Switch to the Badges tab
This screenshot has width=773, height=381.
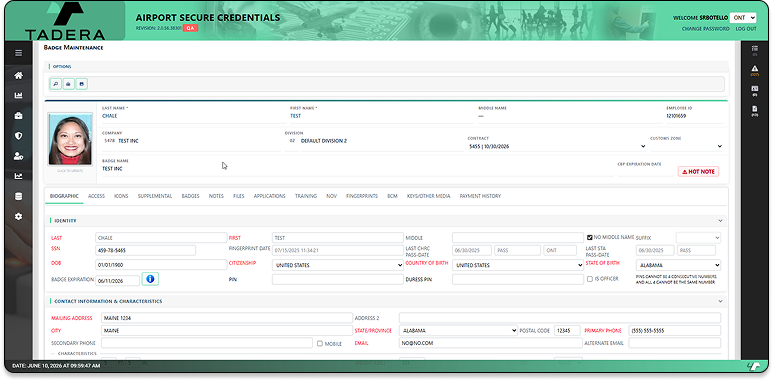point(190,196)
